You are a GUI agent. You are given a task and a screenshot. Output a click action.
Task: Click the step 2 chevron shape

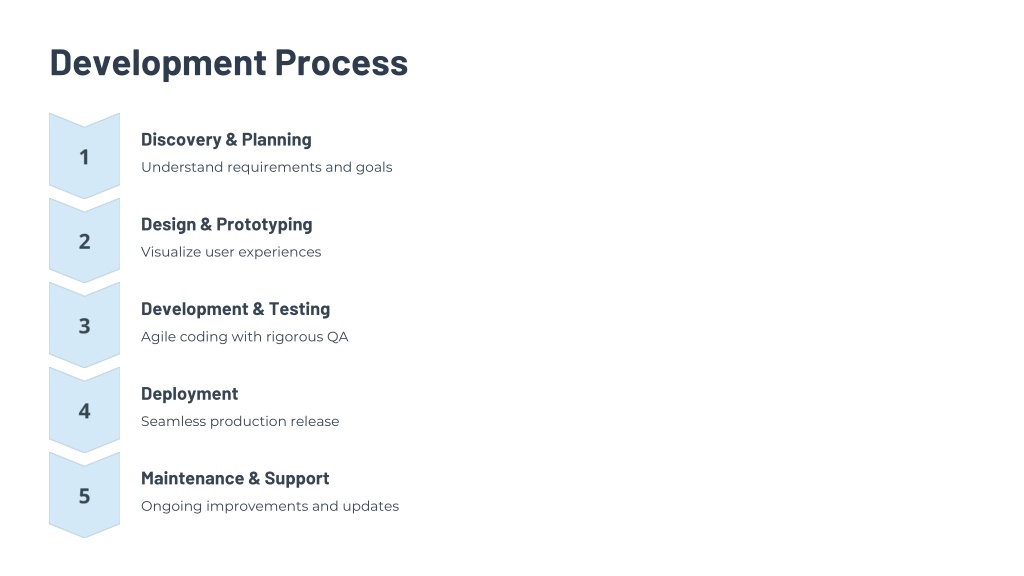tap(84, 241)
